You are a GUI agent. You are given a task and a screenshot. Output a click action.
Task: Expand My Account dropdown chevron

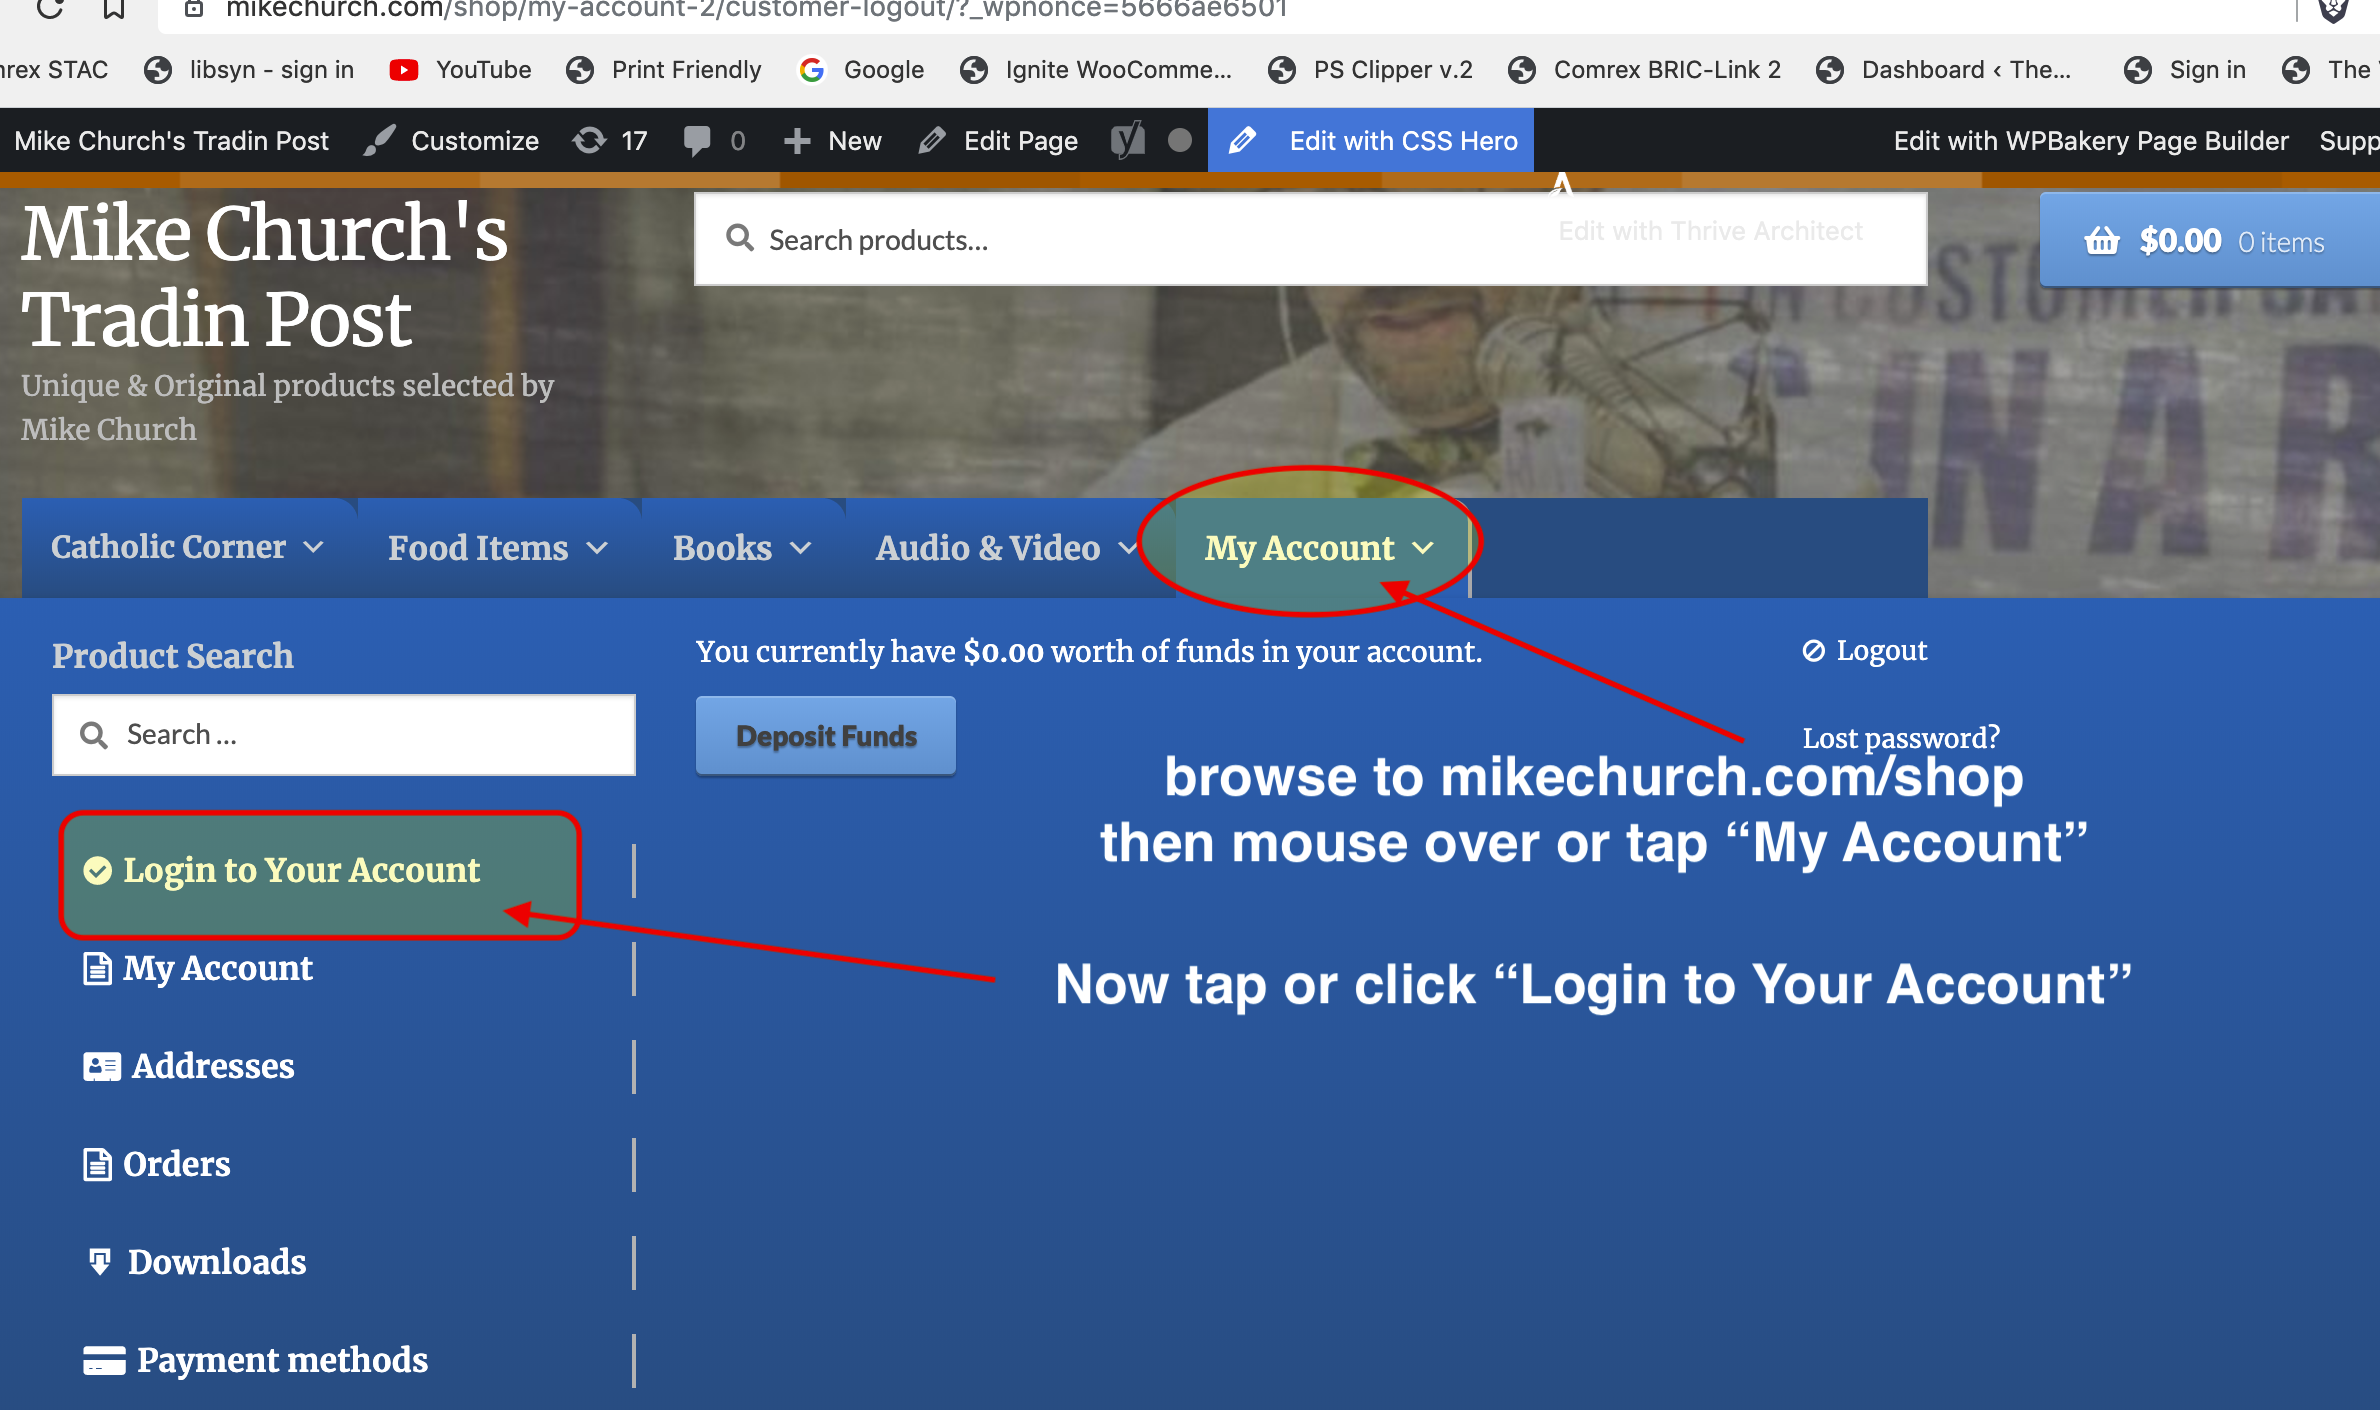click(1423, 548)
